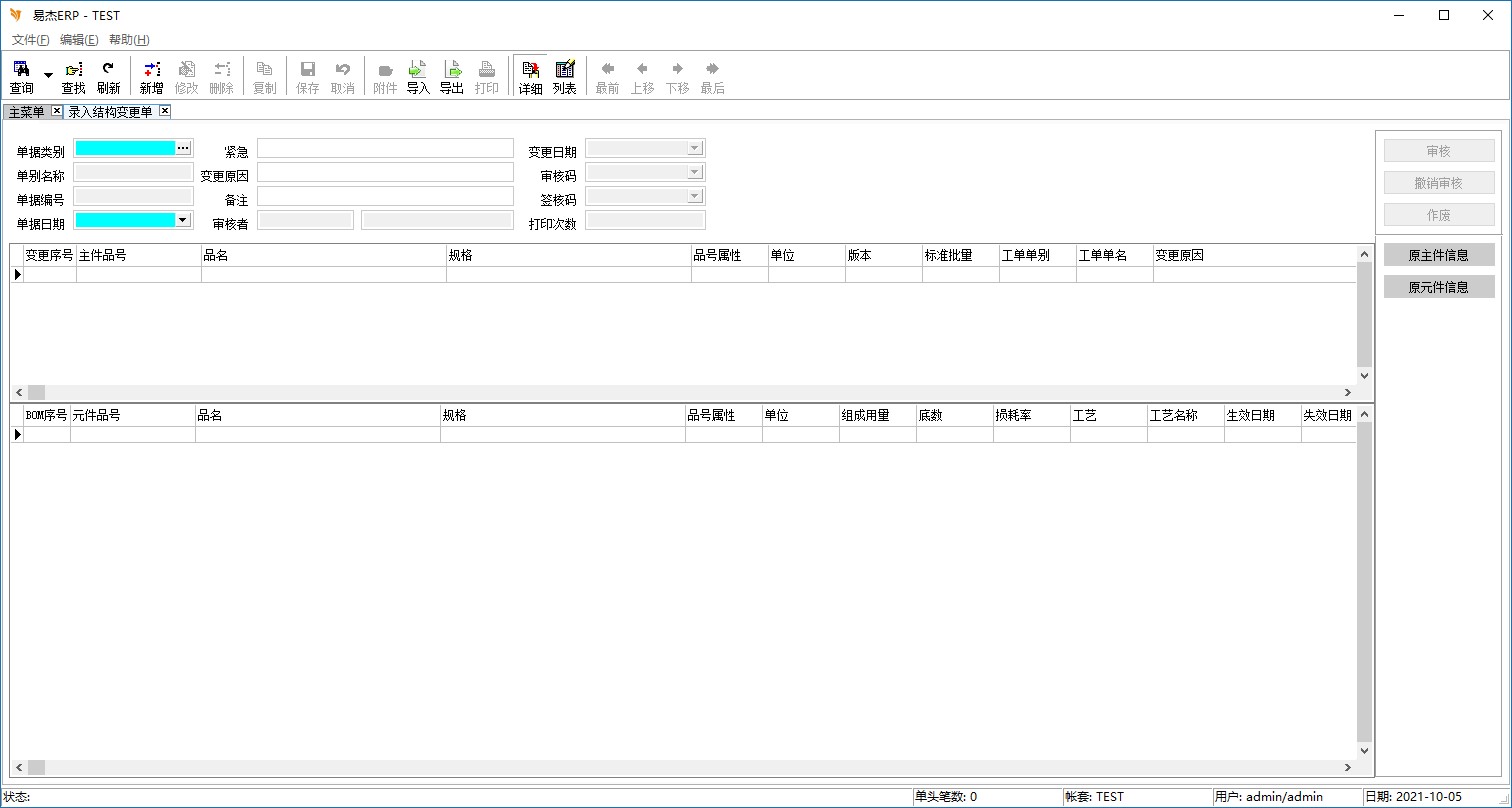Close the 录入结构变更单 tab

point(165,111)
